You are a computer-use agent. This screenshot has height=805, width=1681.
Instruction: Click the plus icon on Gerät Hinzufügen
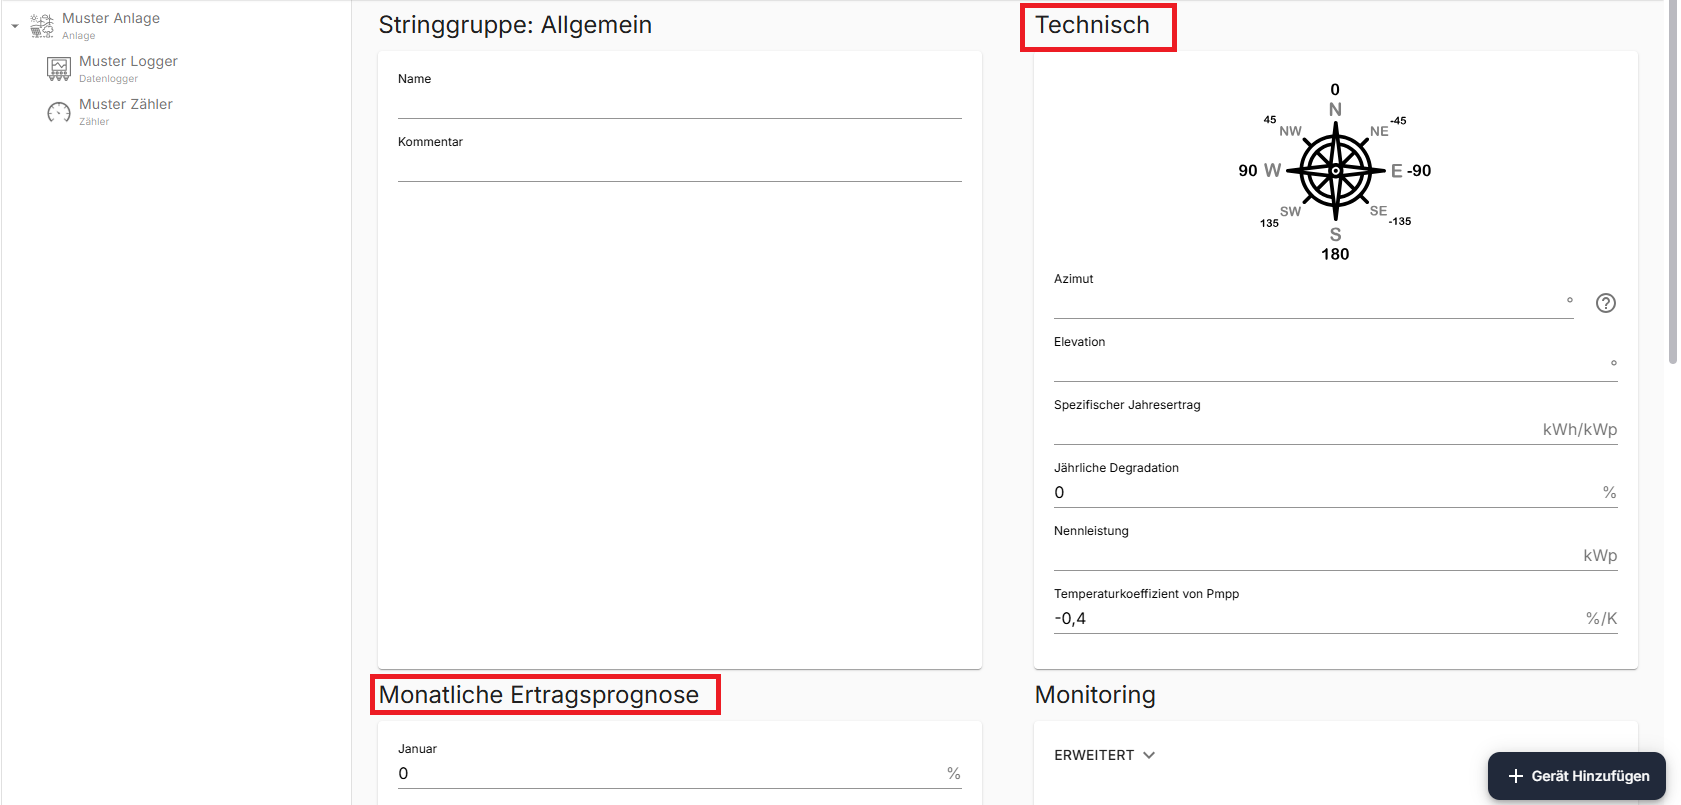[1515, 776]
